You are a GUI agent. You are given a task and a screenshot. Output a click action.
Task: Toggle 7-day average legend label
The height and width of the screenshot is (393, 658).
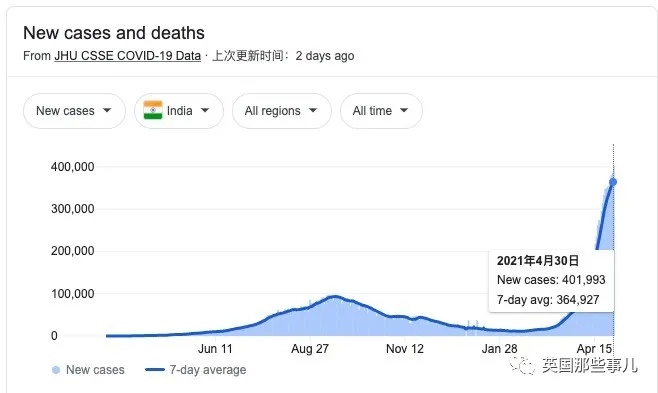coord(208,370)
